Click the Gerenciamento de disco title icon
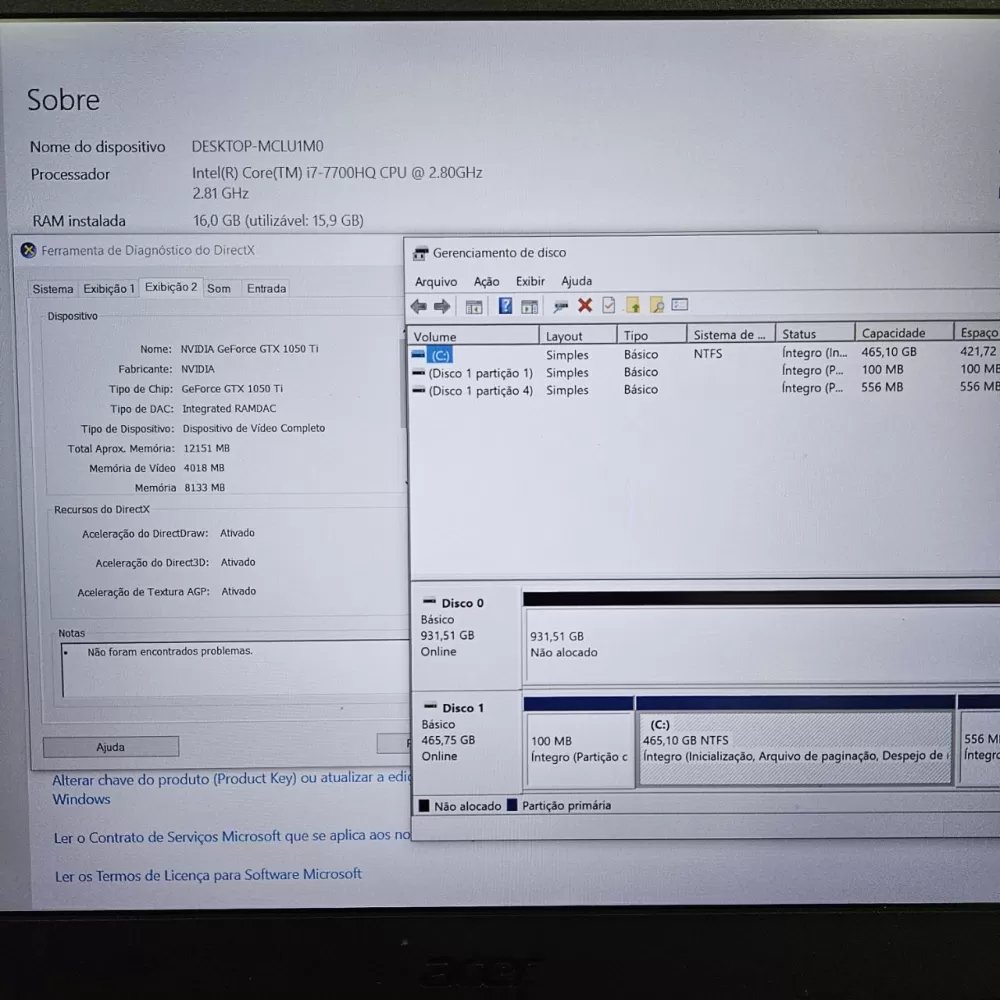This screenshot has height=1000, width=1000. click(x=420, y=253)
